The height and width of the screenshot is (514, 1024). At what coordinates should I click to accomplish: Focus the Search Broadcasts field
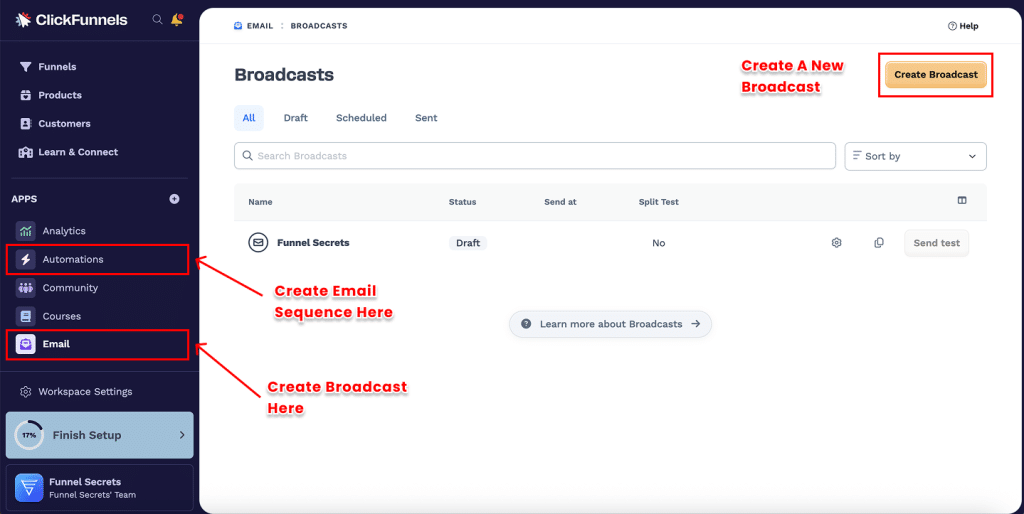[x=535, y=156]
